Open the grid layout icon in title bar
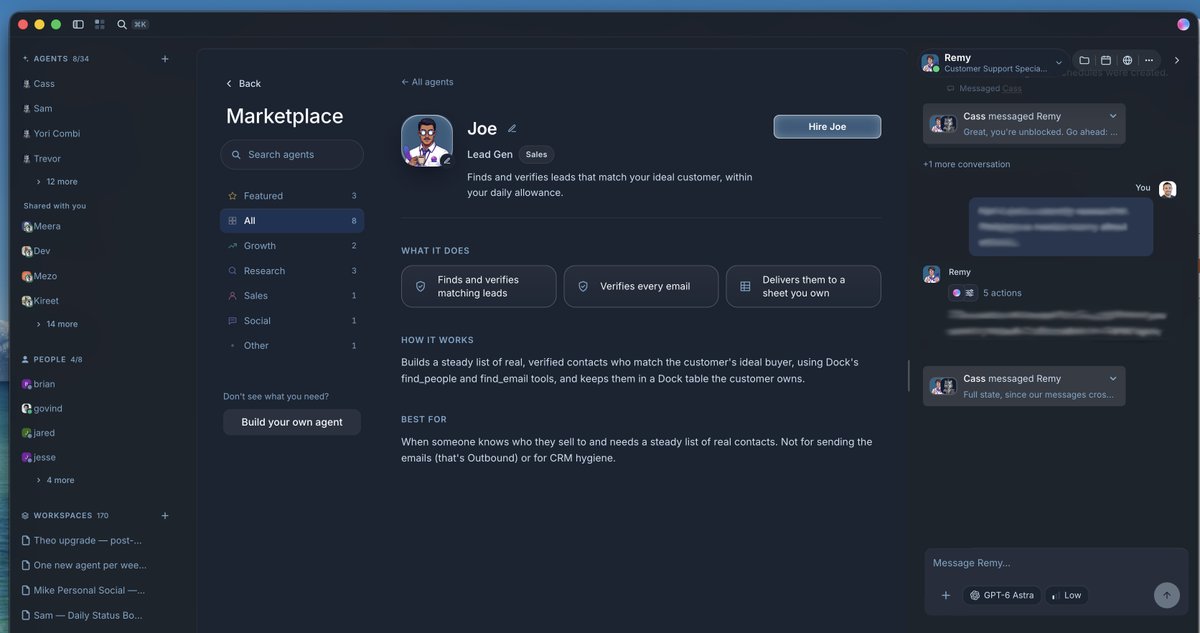This screenshot has height=633, width=1200. click(x=99, y=24)
